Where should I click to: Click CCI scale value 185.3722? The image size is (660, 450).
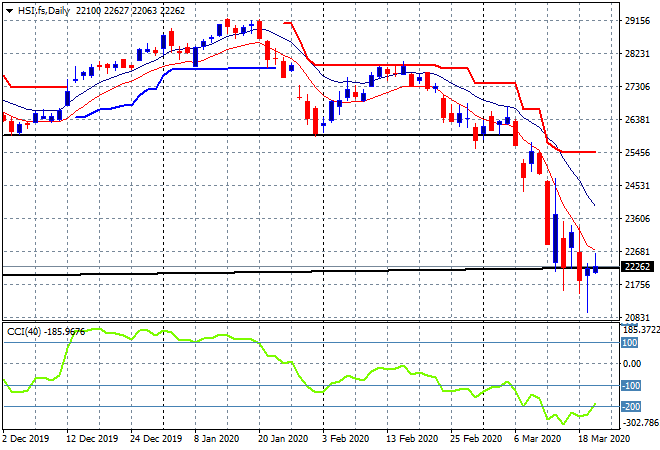(x=641, y=330)
